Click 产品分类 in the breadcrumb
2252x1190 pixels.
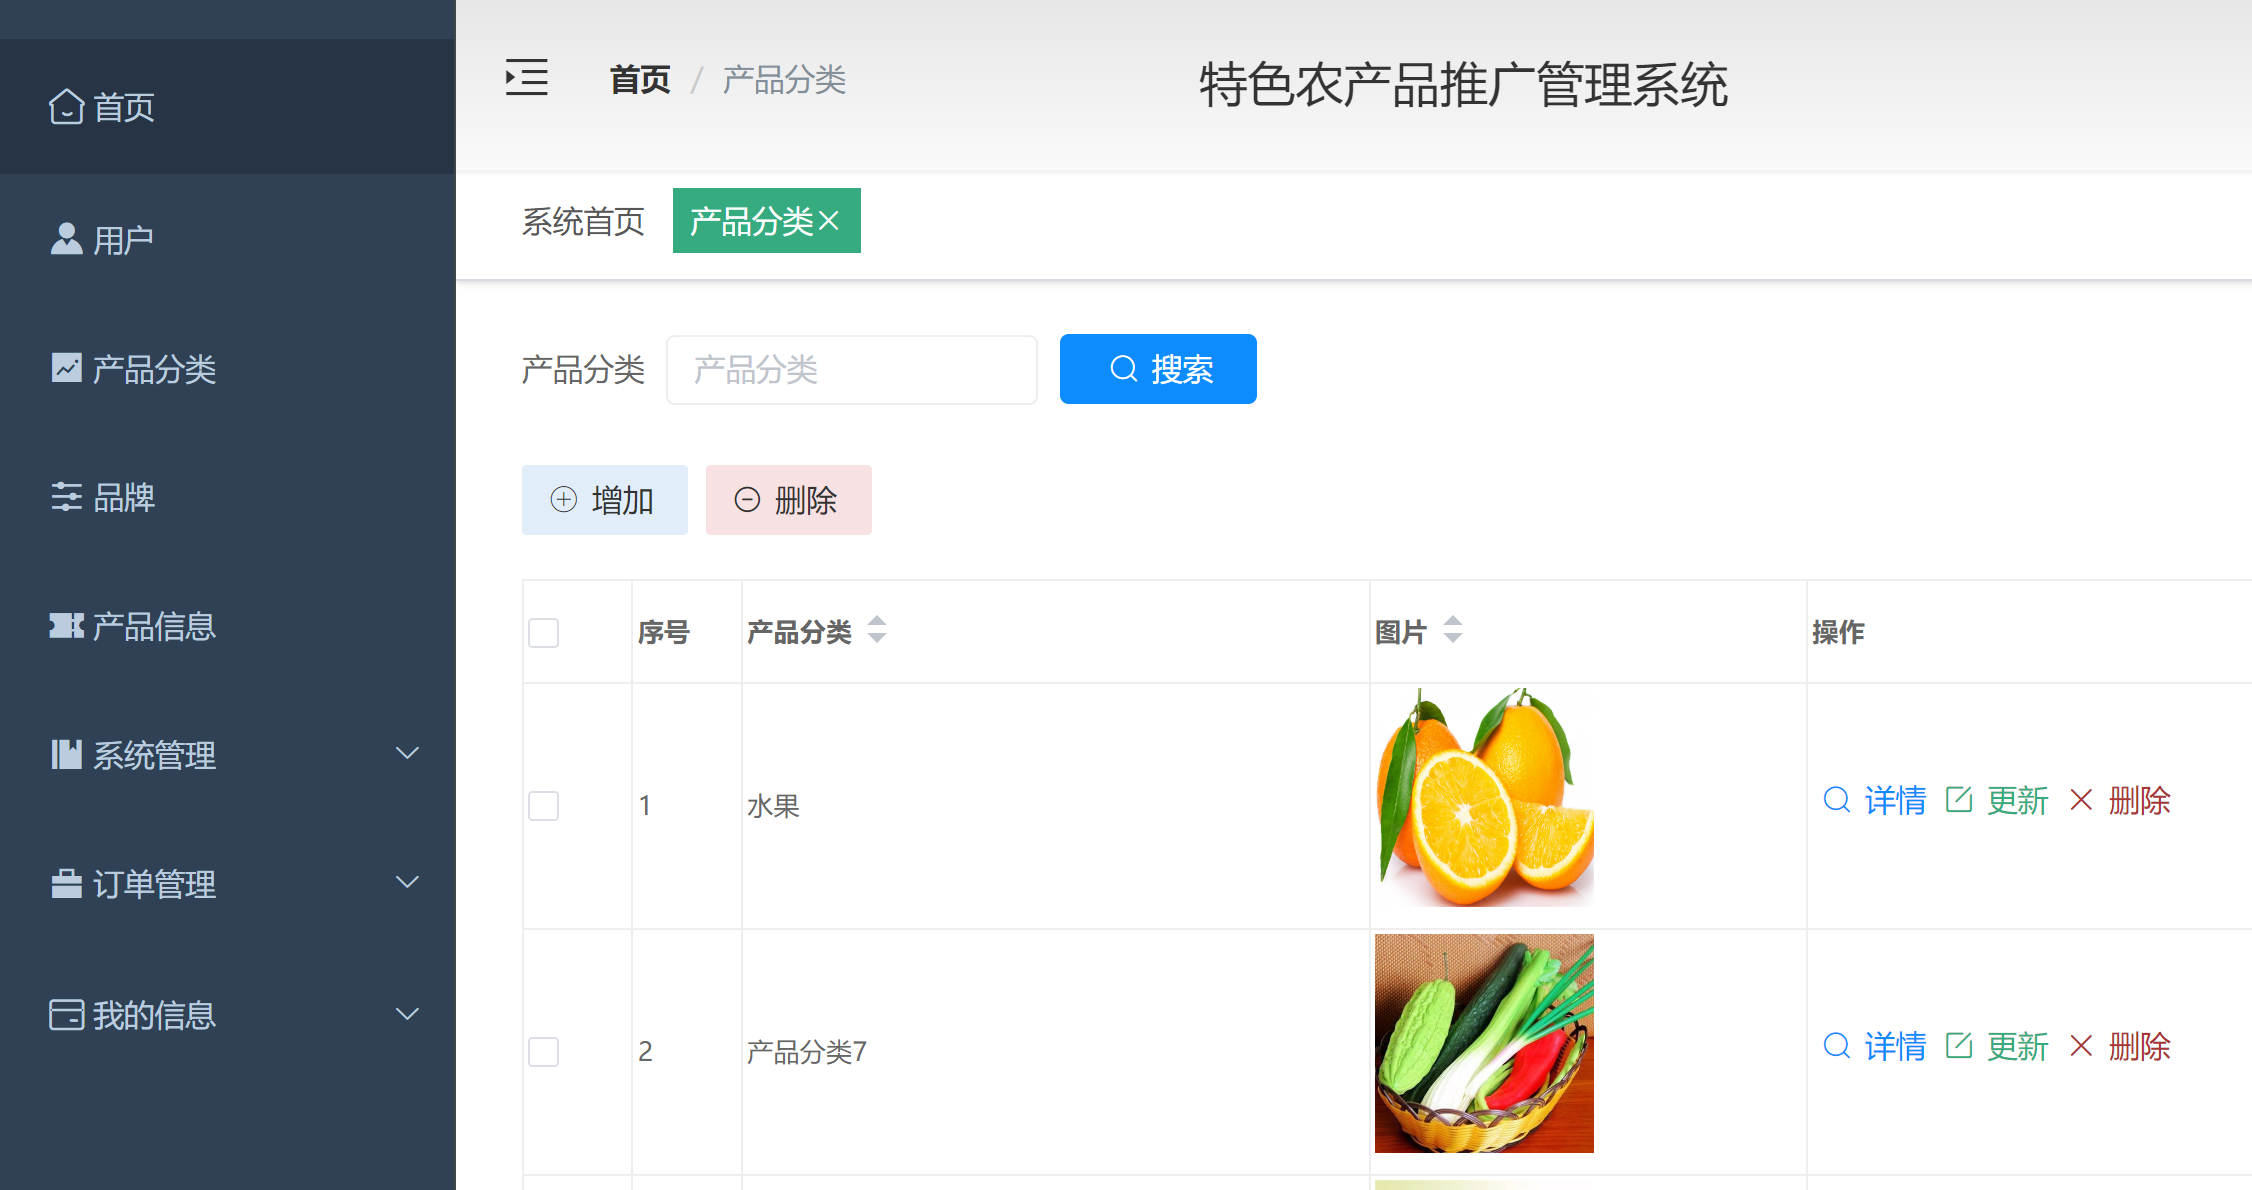784,79
